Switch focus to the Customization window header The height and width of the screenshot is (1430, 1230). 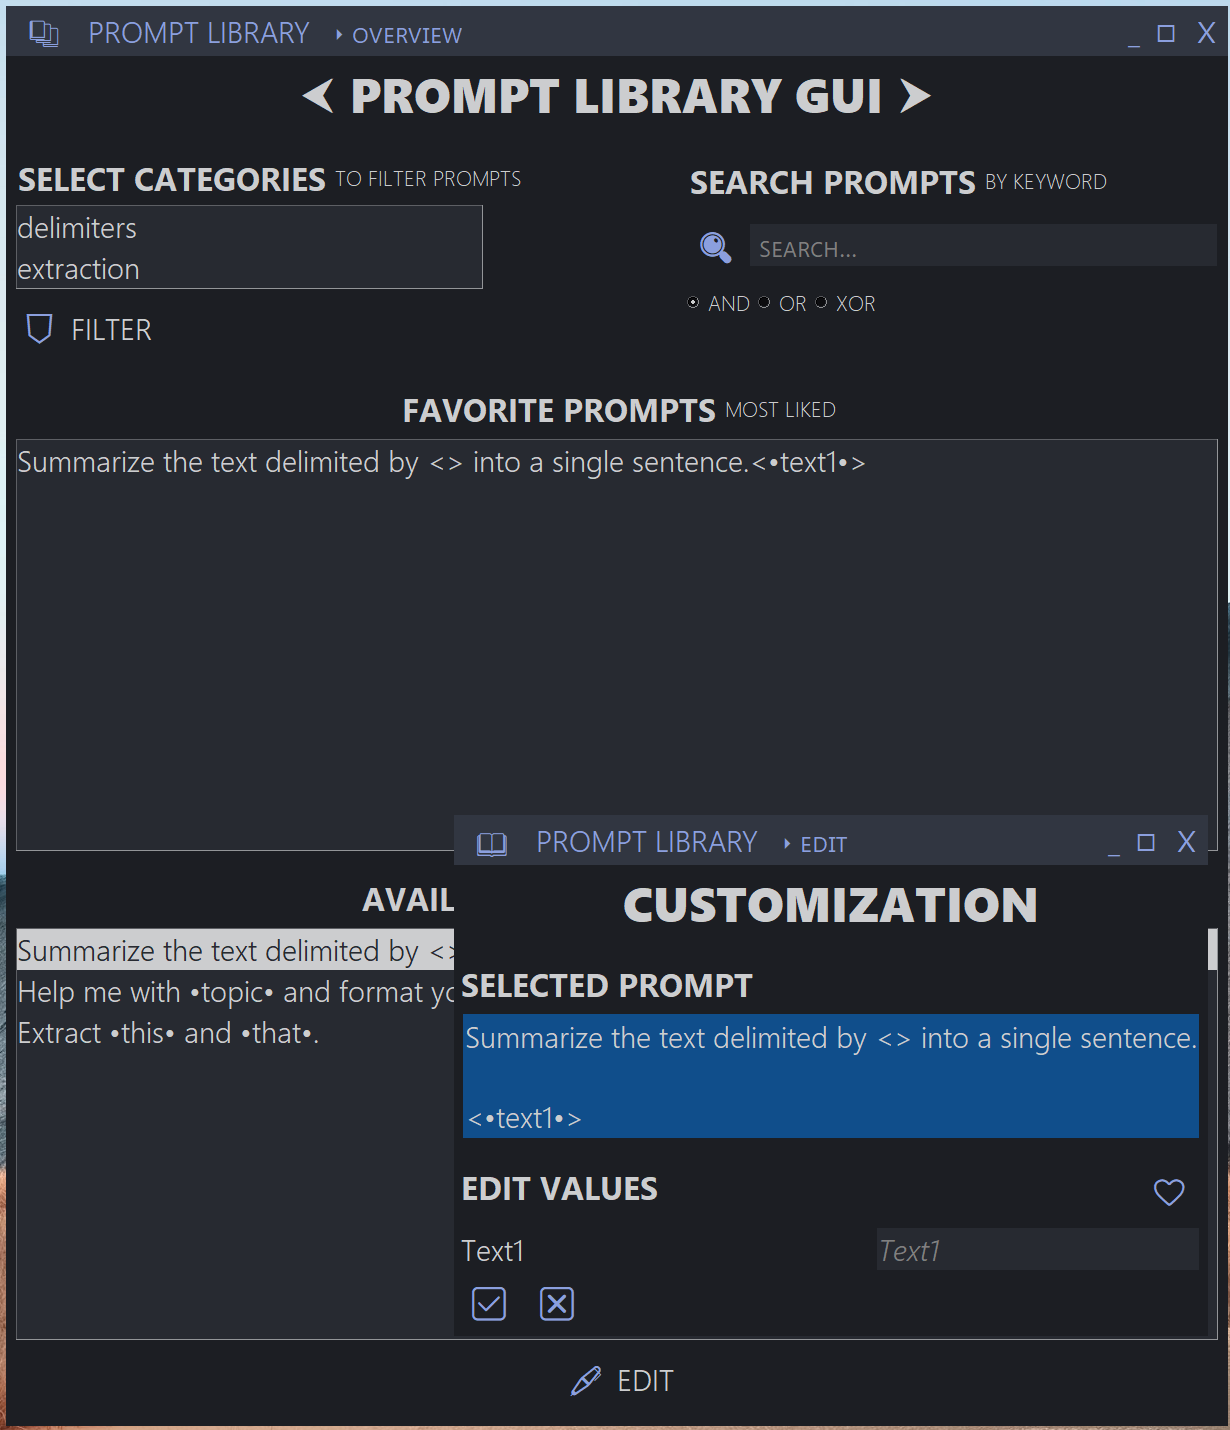pyautogui.click(x=830, y=905)
